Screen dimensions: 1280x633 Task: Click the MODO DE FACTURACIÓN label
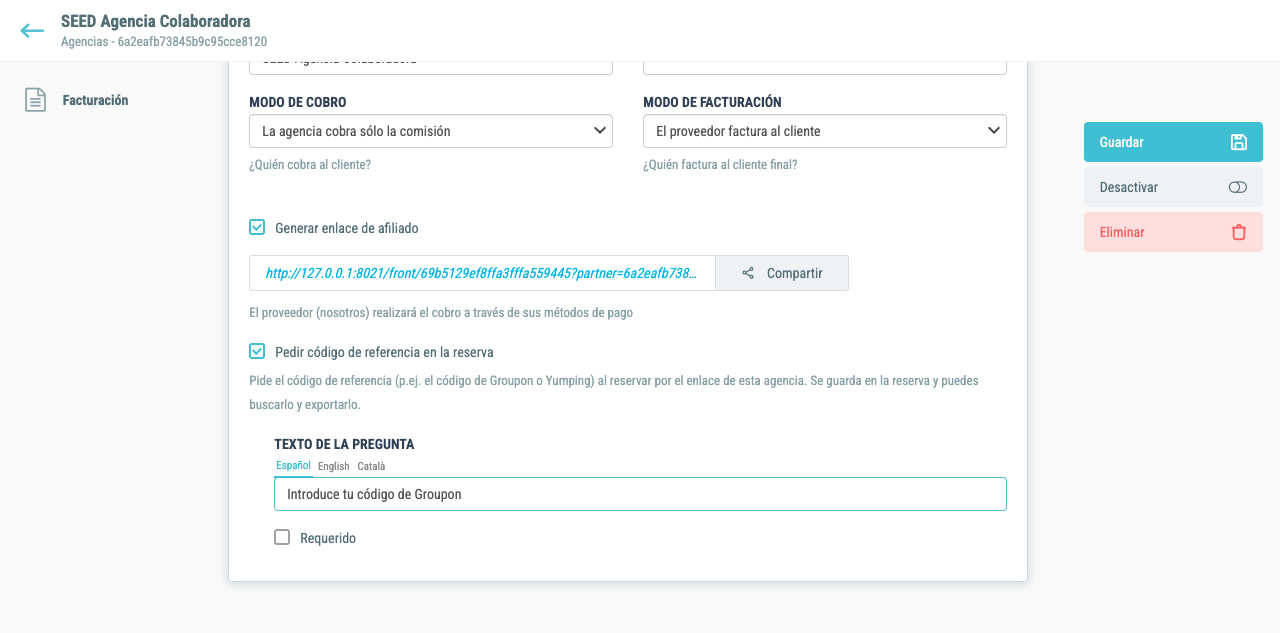tap(712, 102)
